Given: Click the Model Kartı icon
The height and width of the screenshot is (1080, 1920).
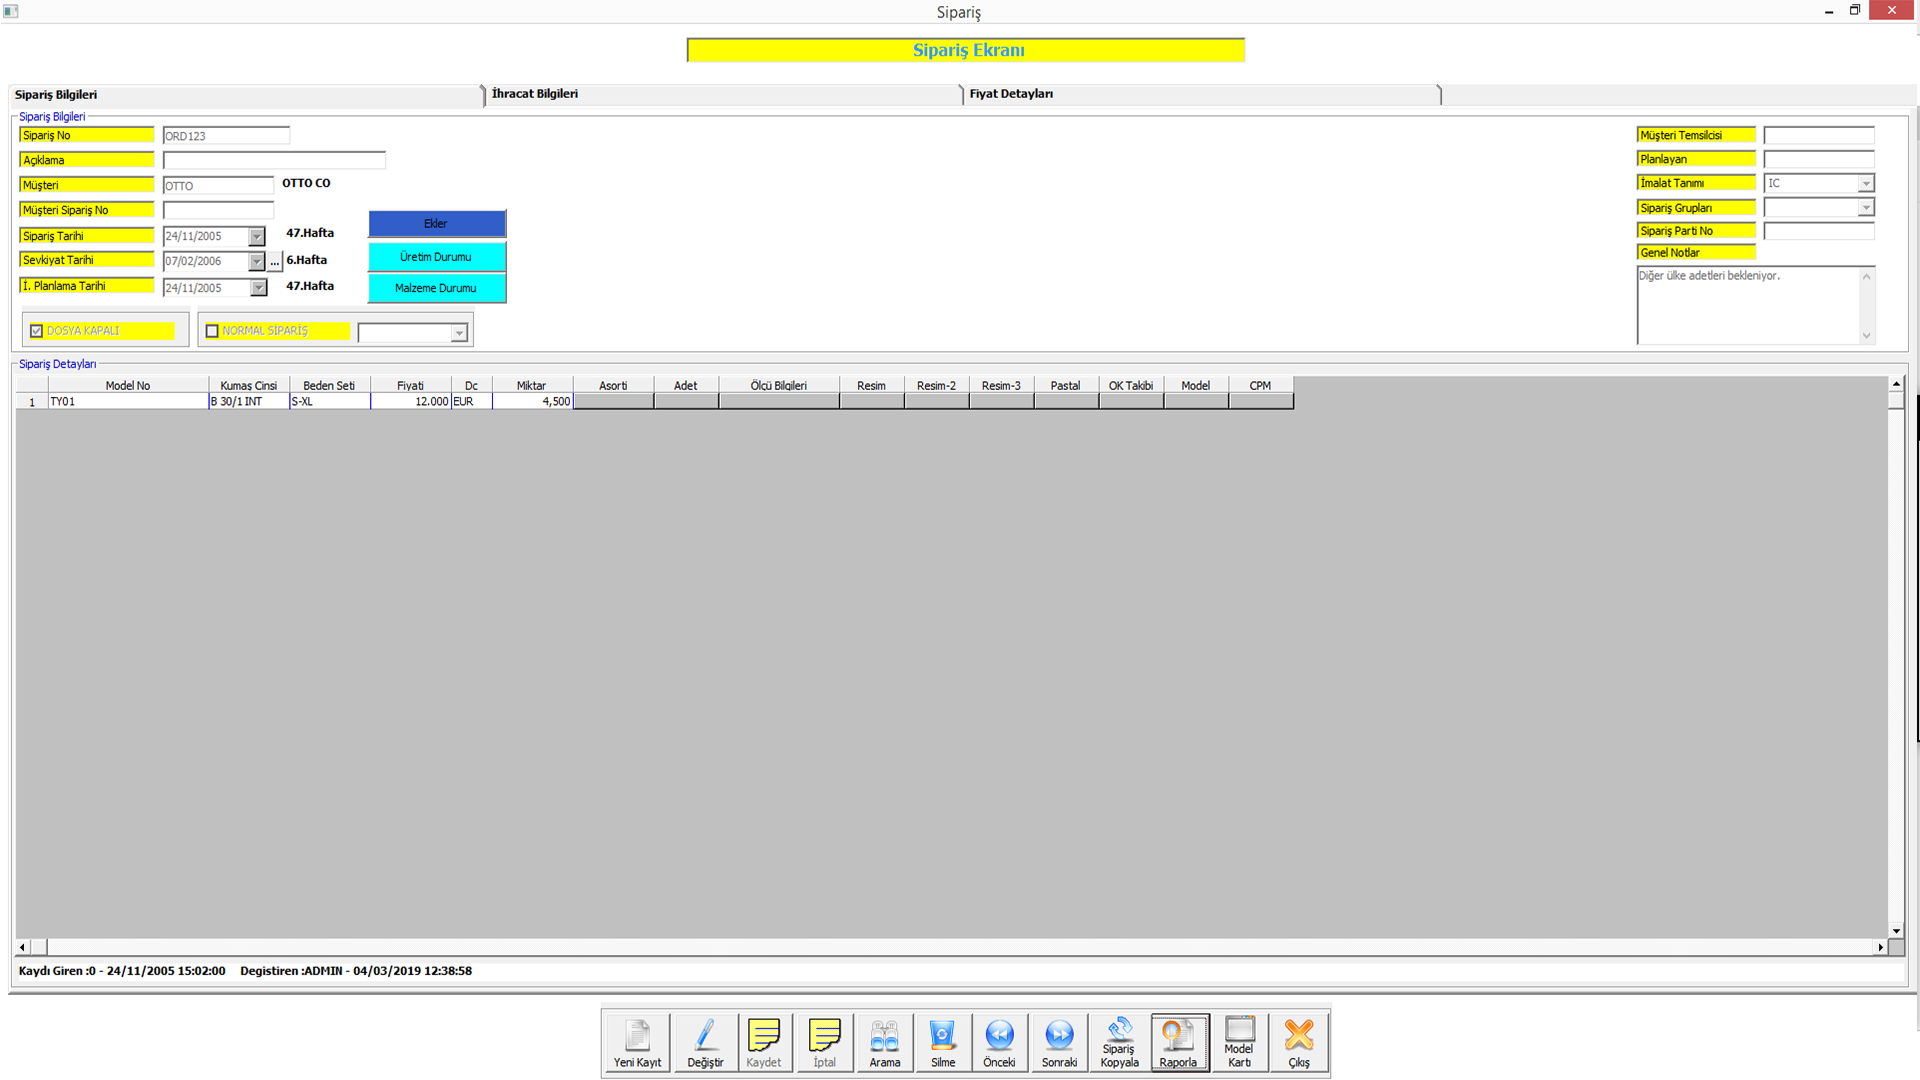Looking at the screenshot, I should [1239, 1042].
